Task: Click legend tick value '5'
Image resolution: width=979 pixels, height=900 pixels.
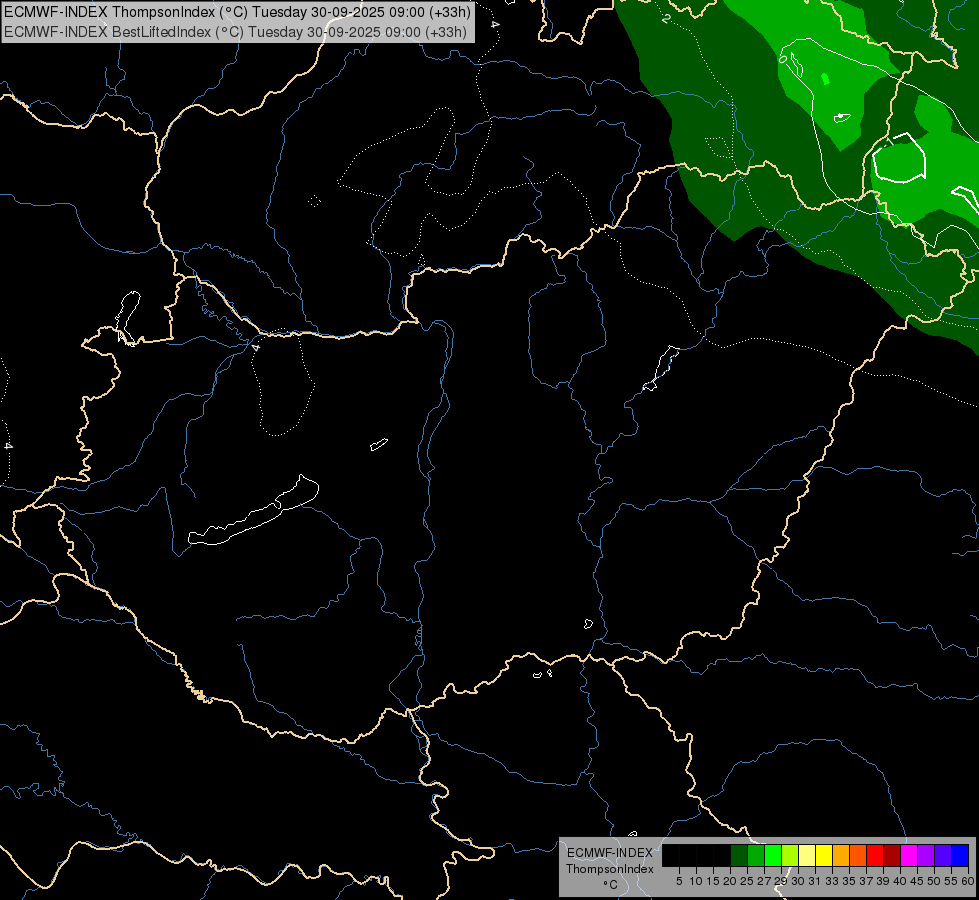Action: point(679,881)
